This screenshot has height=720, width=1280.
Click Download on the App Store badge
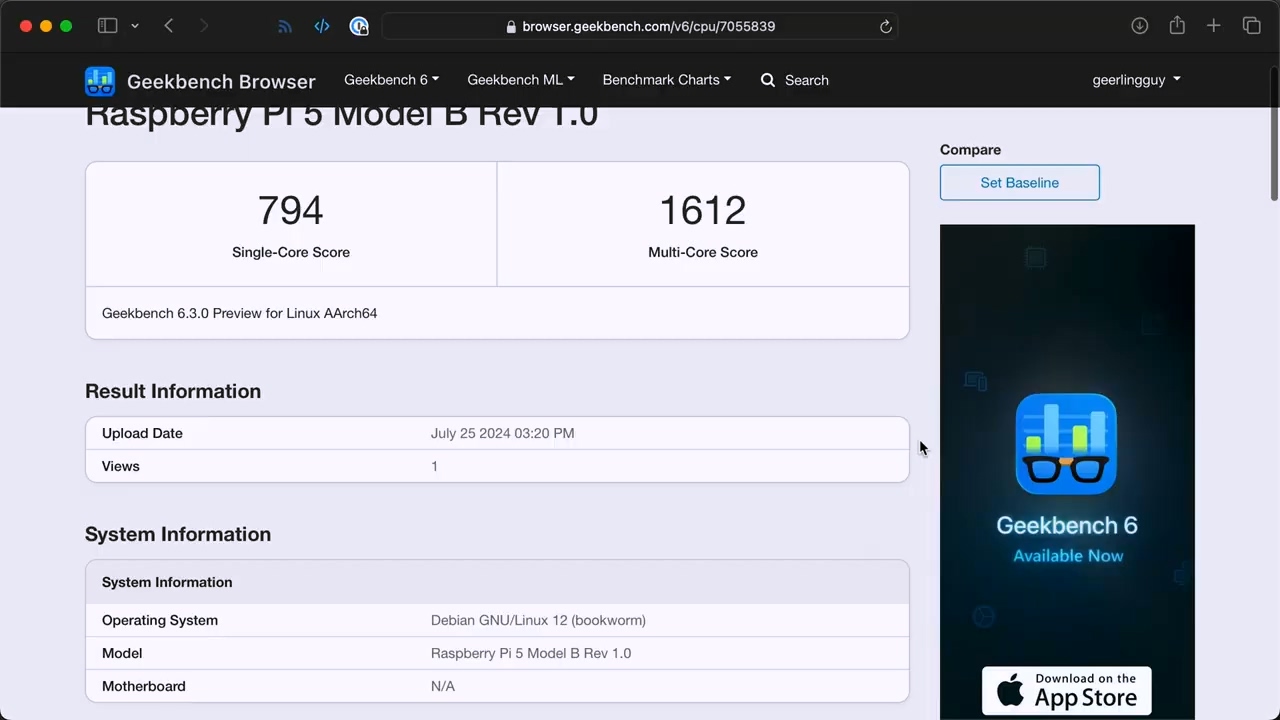tap(1066, 691)
